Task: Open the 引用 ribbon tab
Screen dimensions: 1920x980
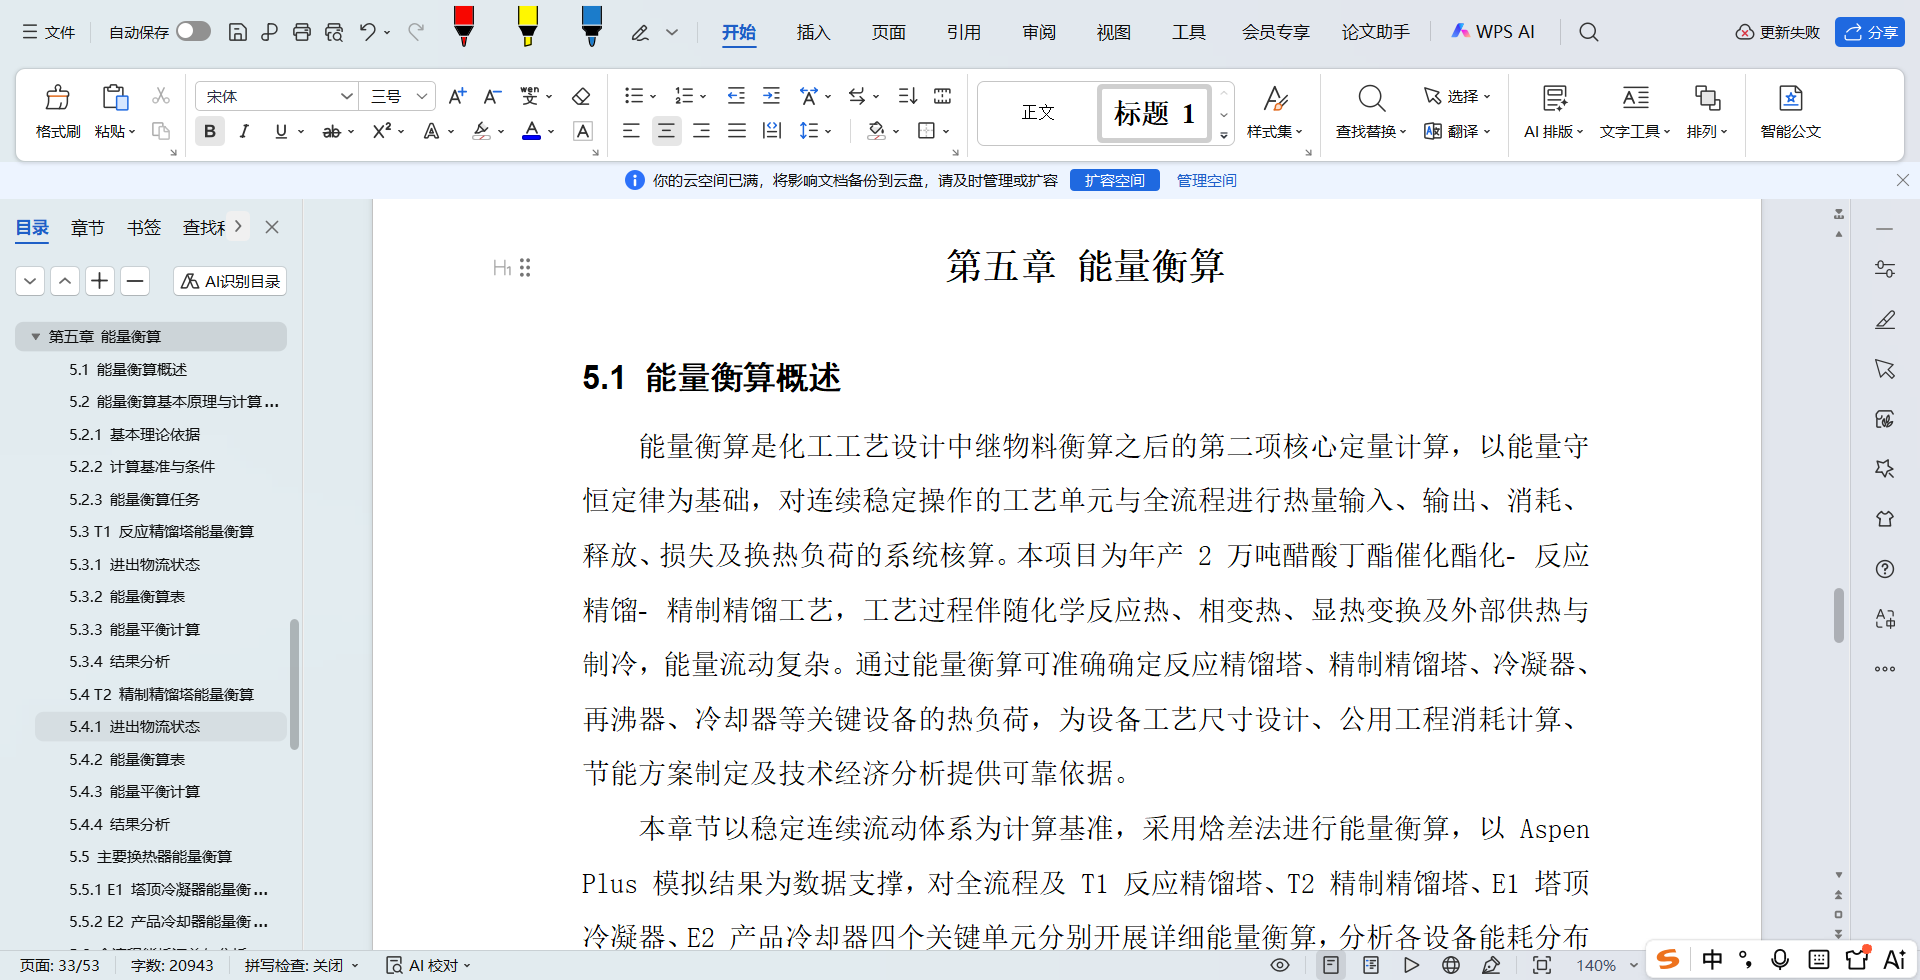Action: [963, 32]
